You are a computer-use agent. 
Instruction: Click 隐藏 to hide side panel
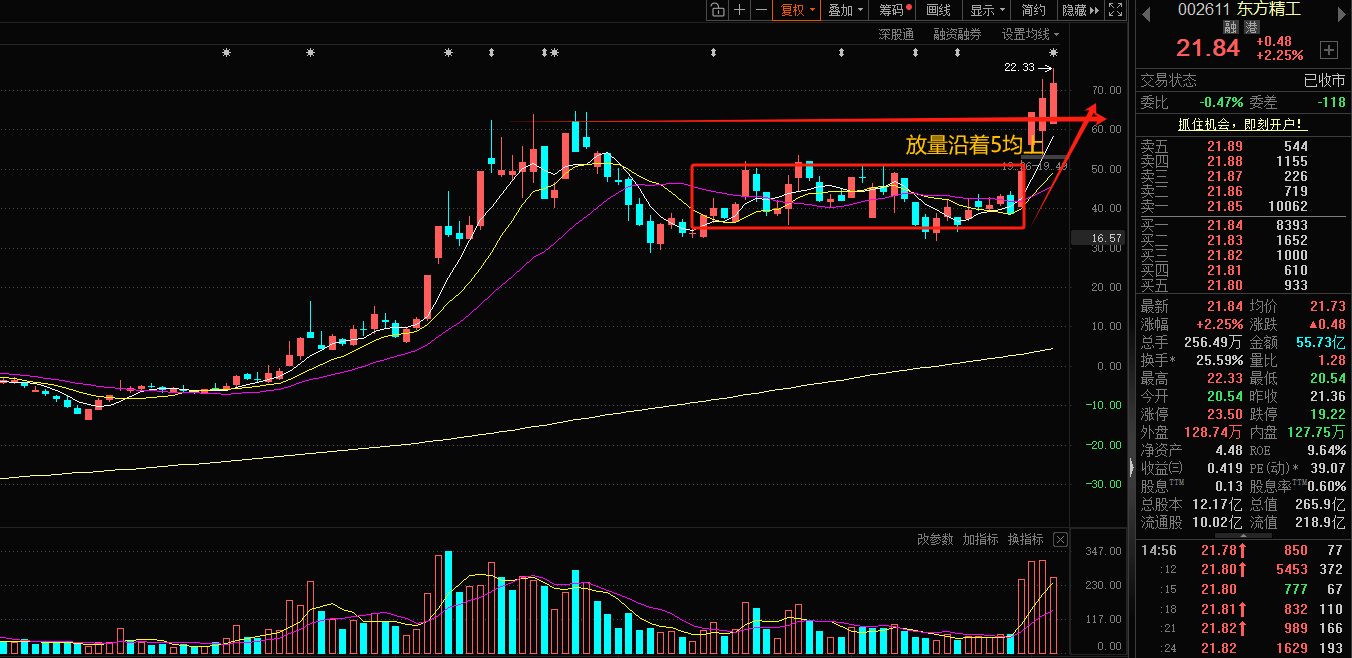tap(1081, 10)
